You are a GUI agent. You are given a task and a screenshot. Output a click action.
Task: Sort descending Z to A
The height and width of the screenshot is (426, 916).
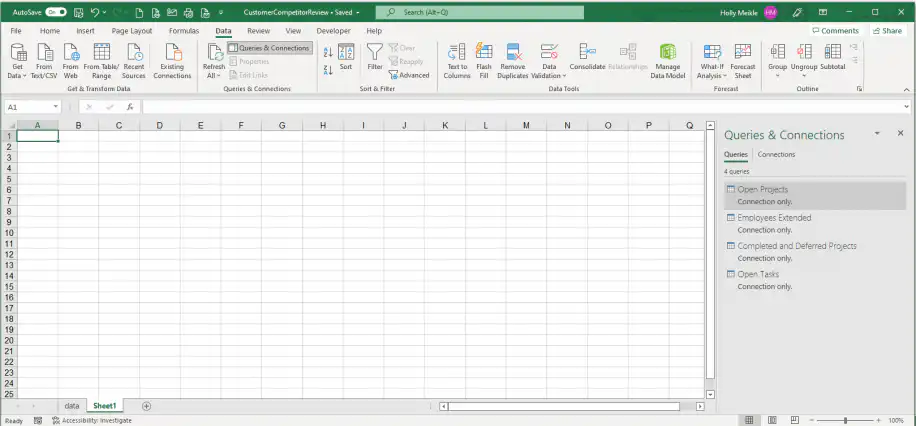tap(328, 70)
